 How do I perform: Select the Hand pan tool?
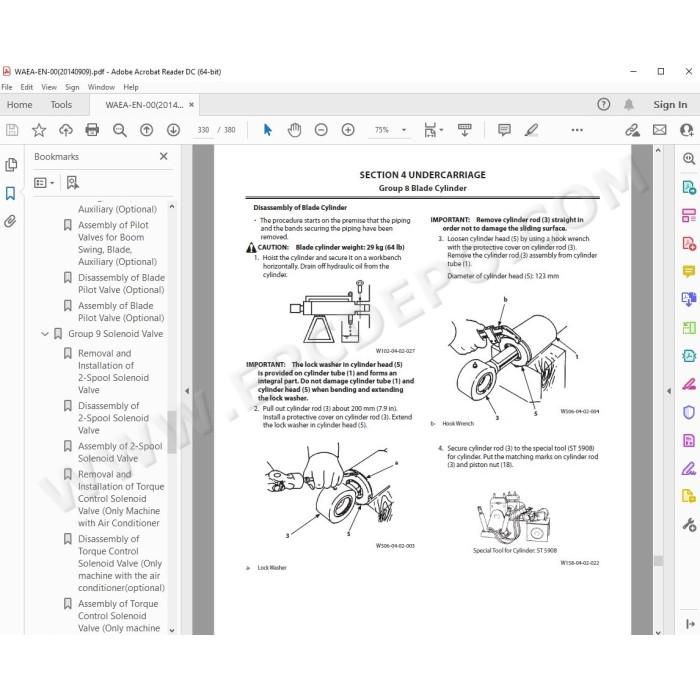tap(294, 130)
